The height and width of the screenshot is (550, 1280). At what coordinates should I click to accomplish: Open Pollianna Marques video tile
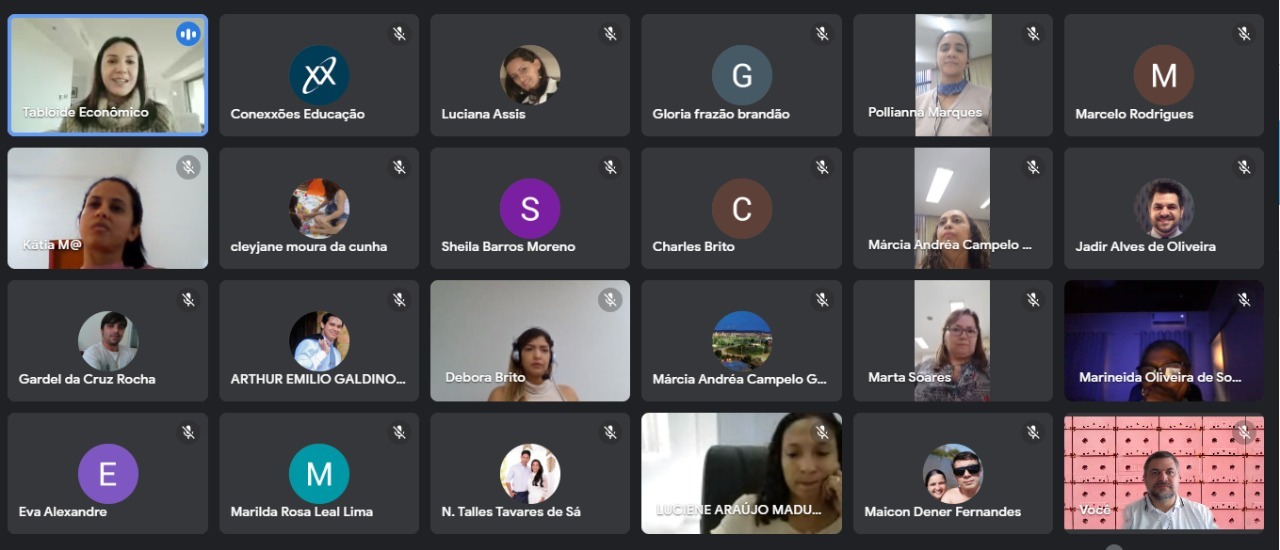[x=953, y=75]
